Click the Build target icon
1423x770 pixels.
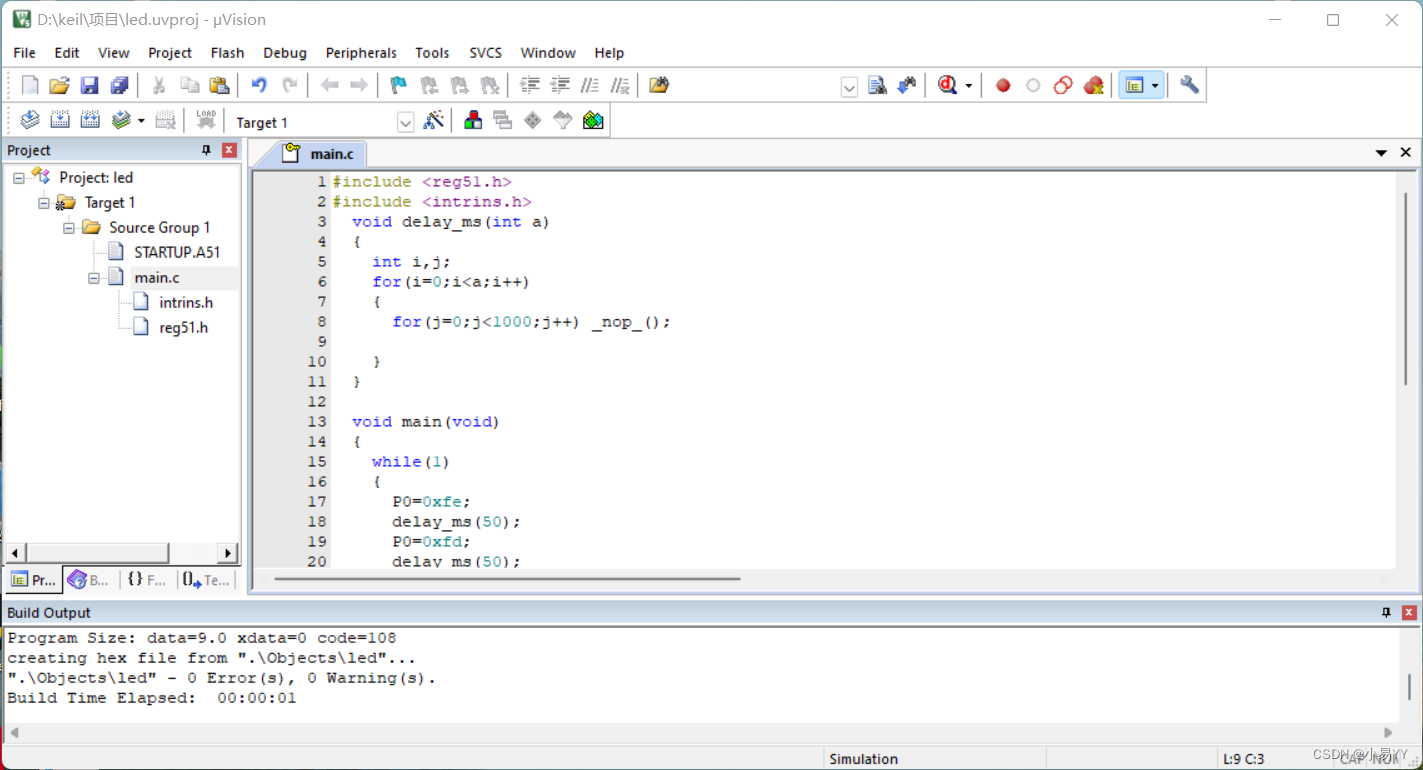click(60, 121)
